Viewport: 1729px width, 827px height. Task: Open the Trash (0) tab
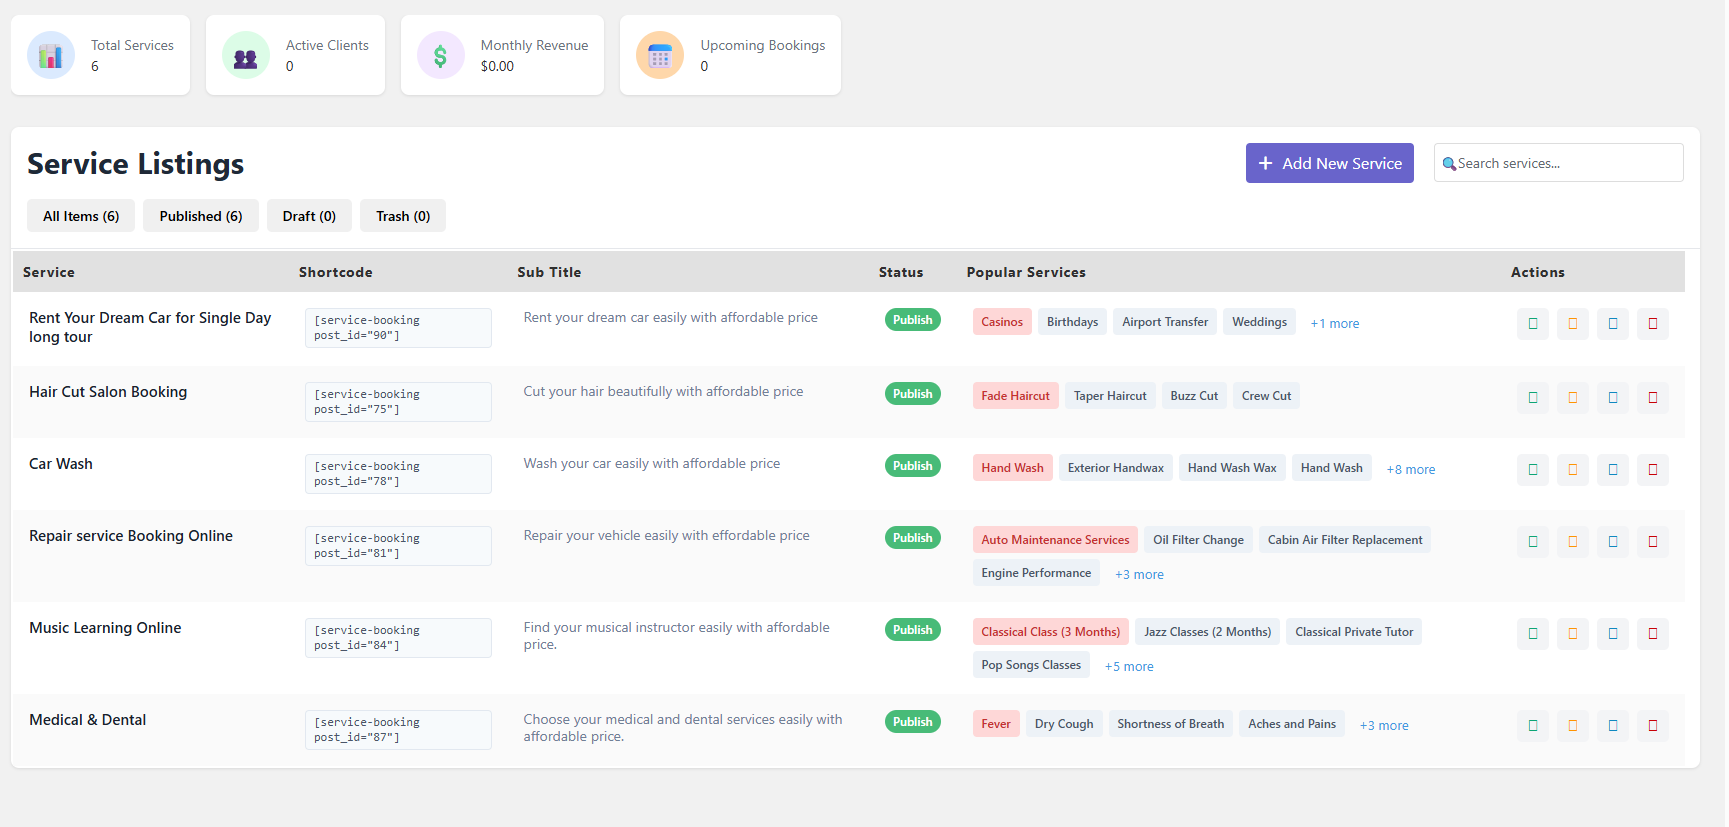[402, 216]
